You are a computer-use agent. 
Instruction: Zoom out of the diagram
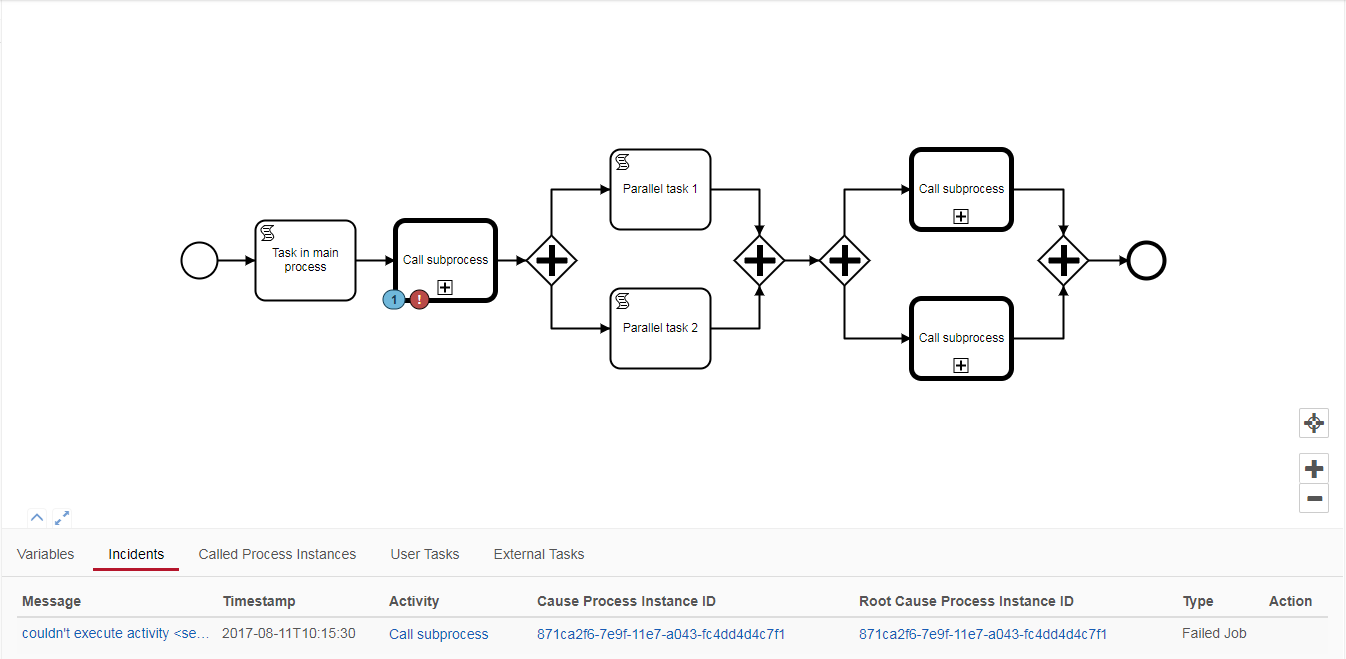[1314, 498]
